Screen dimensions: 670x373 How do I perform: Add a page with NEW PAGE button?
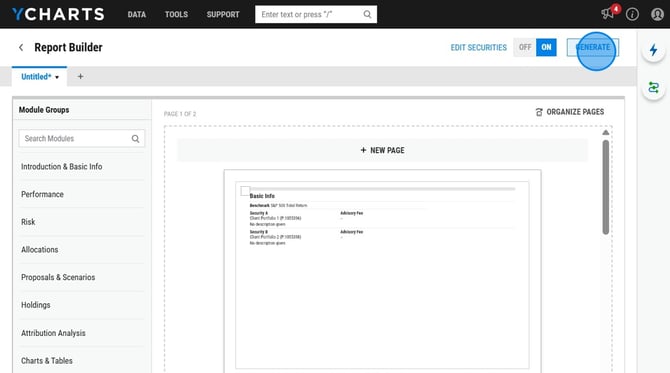[x=382, y=150]
